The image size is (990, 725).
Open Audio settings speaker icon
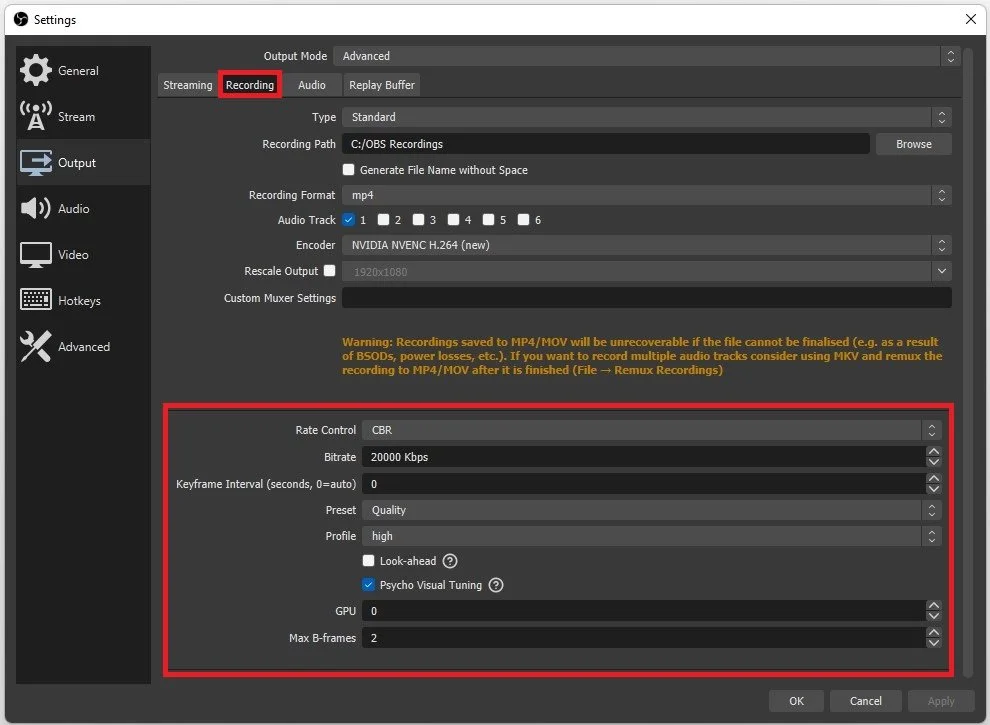coord(36,208)
